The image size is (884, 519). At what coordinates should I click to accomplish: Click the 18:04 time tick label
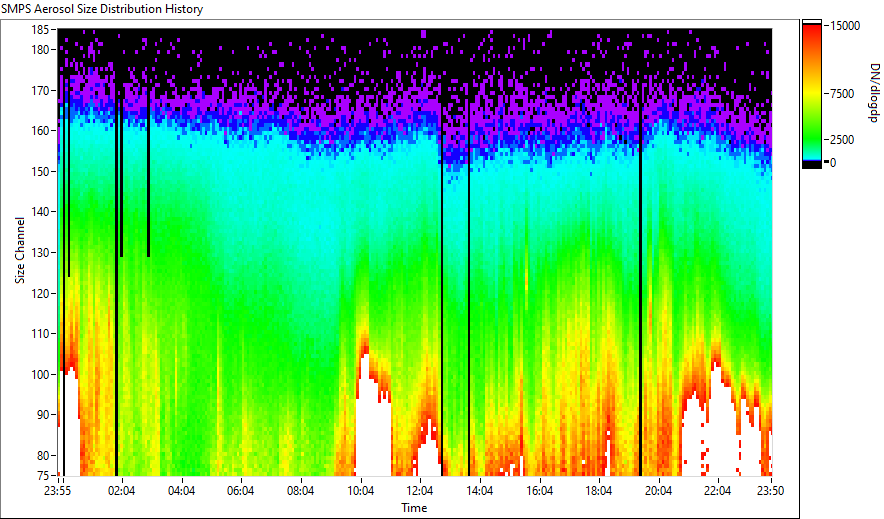click(x=599, y=491)
